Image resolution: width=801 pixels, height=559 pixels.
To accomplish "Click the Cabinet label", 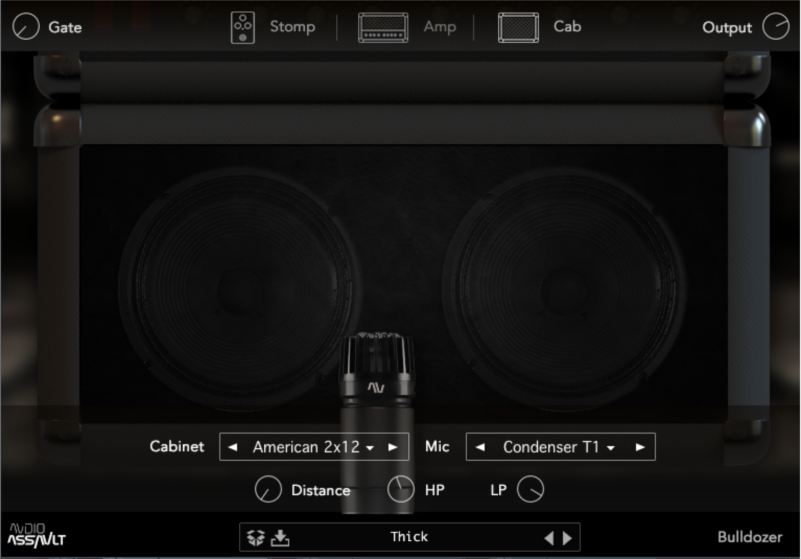I will point(177,447).
